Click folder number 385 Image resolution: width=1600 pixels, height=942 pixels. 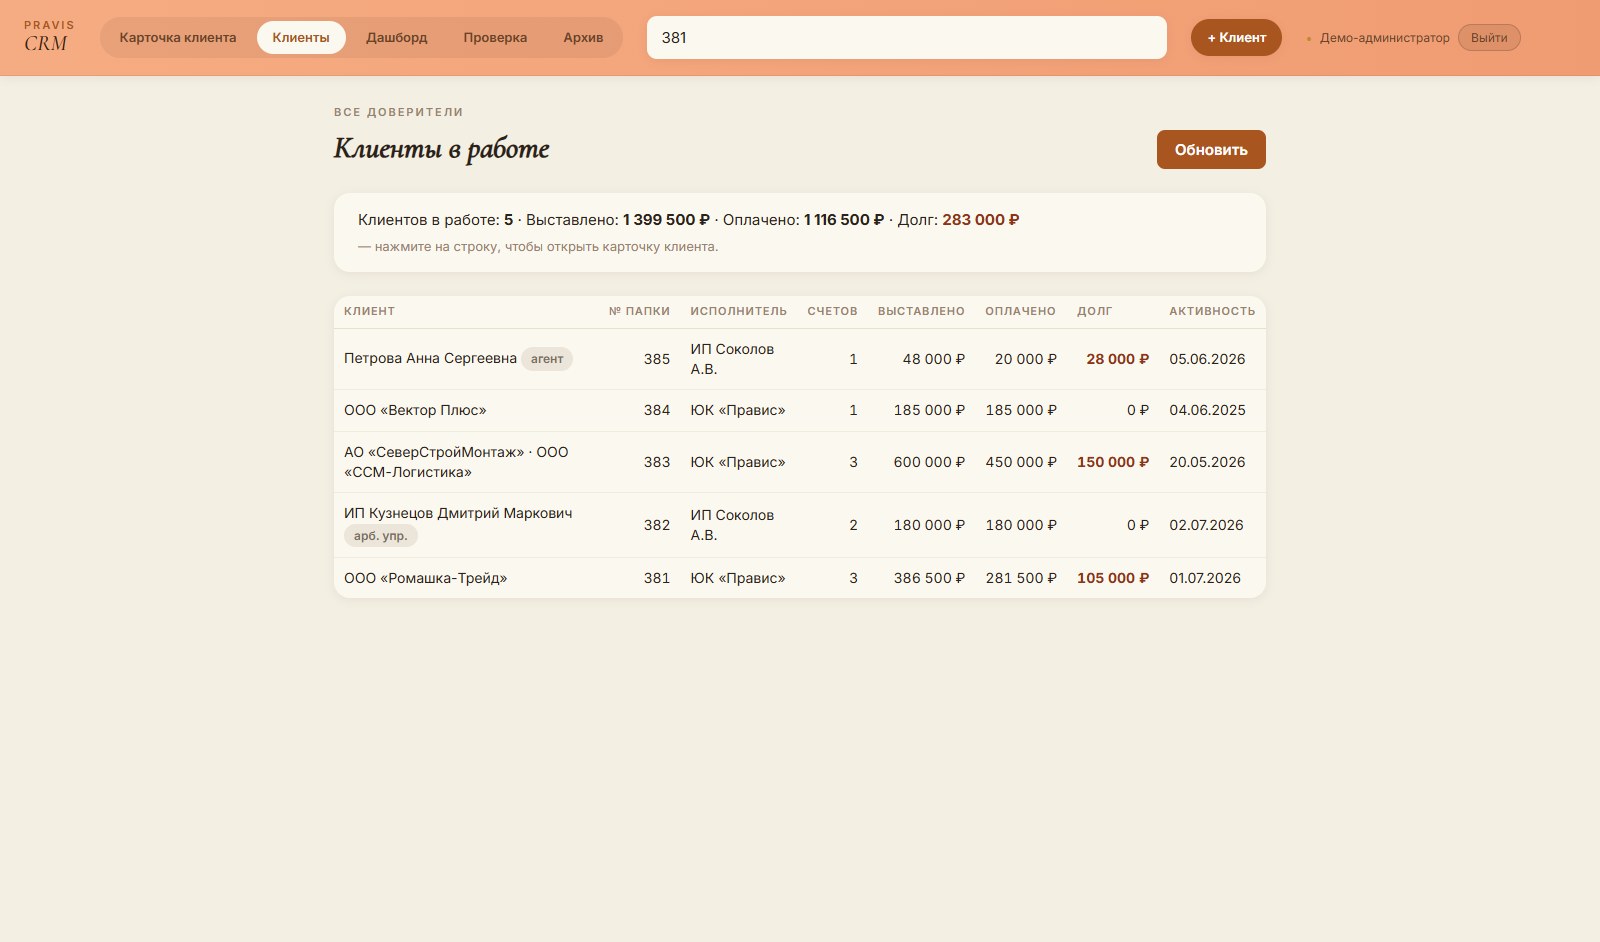(657, 359)
